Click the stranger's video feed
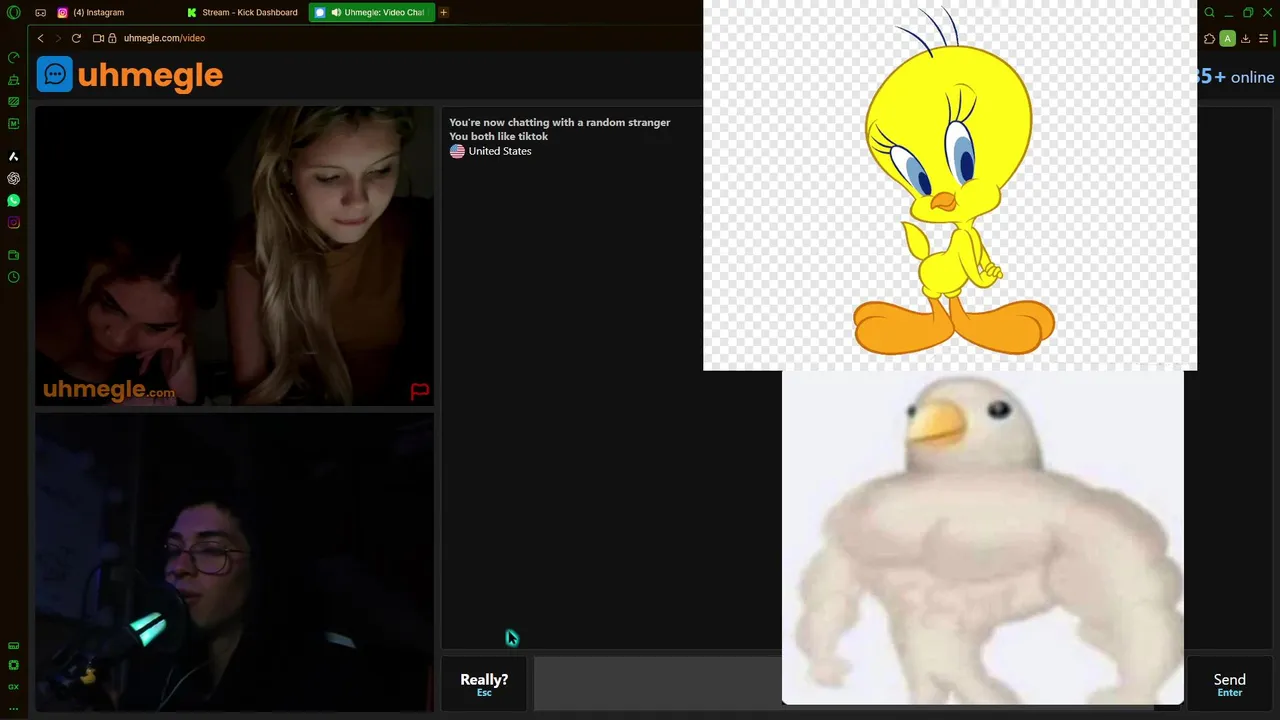 point(234,256)
